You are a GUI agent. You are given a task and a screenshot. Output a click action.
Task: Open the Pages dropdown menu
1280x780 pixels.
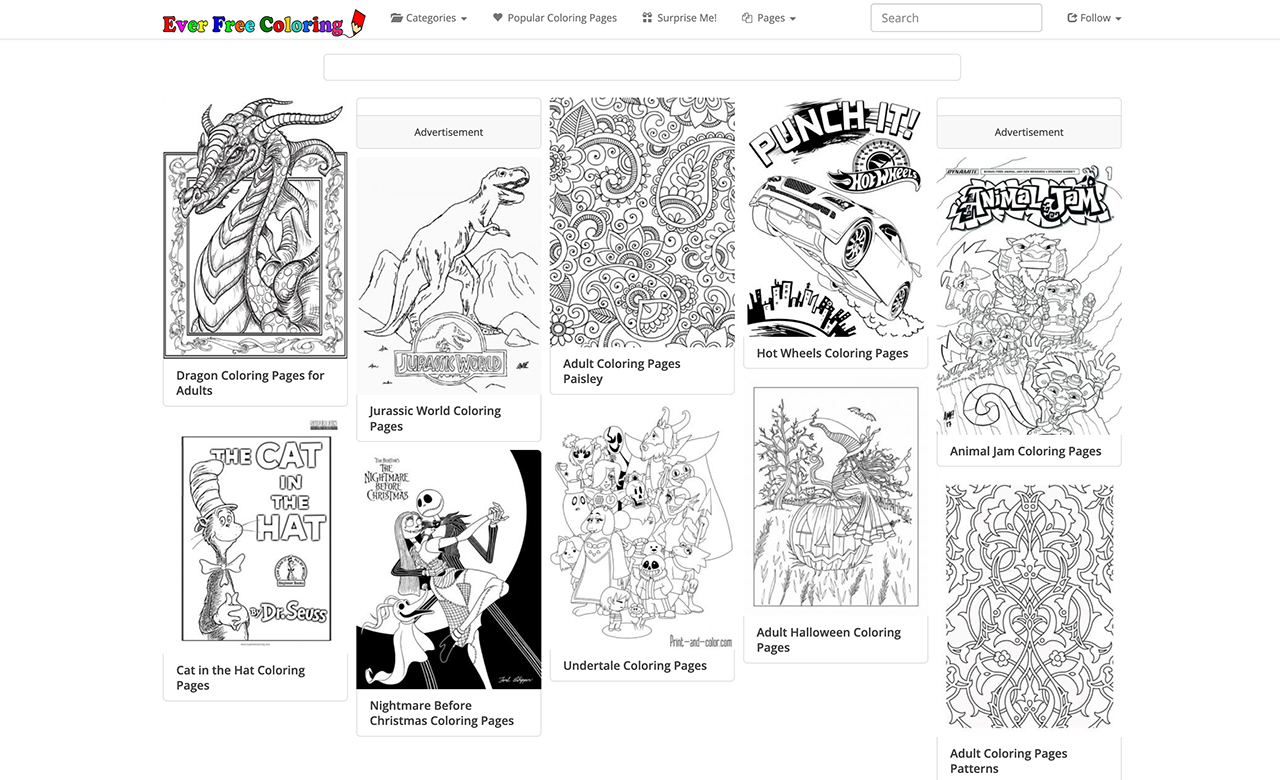[769, 18]
